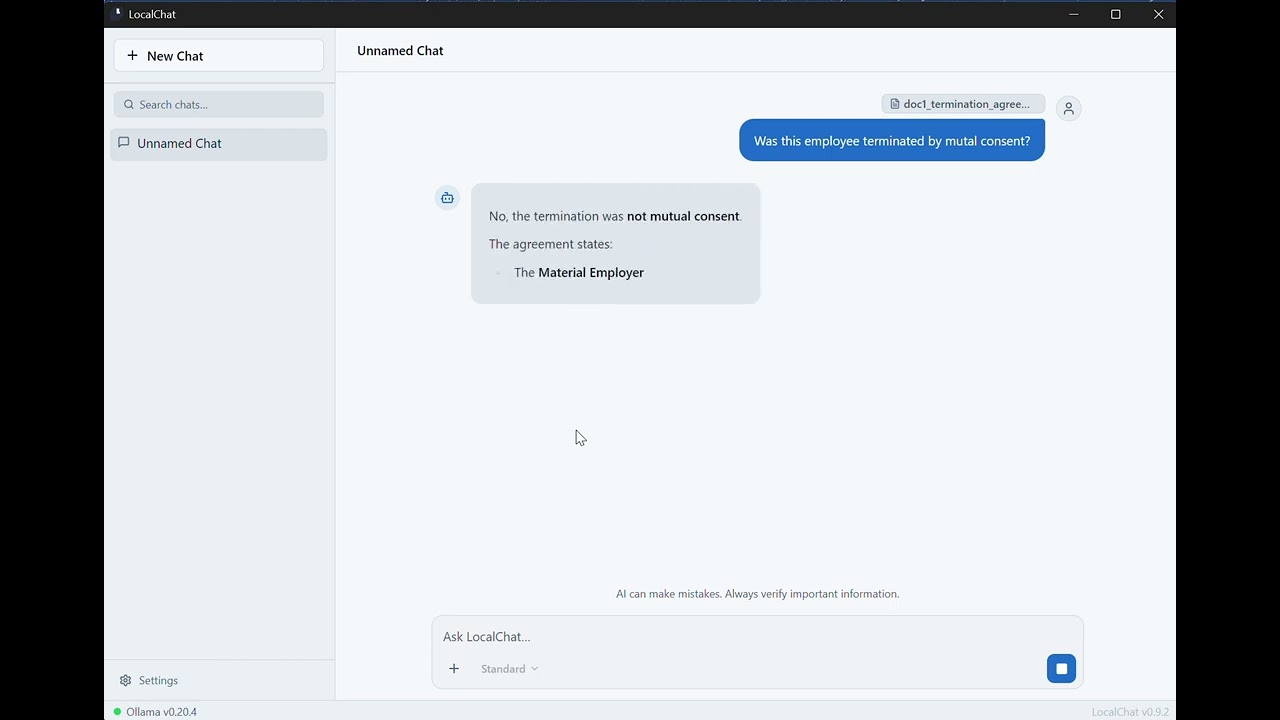Click the Ollama v0.20.4 status text

pyautogui.click(x=161, y=712)
